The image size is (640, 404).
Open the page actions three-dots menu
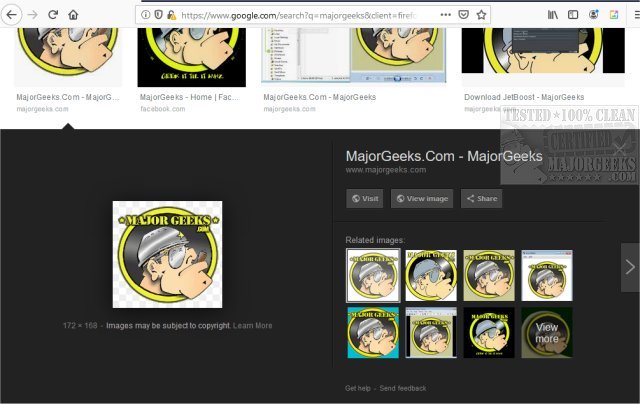[x=446, y=15]
